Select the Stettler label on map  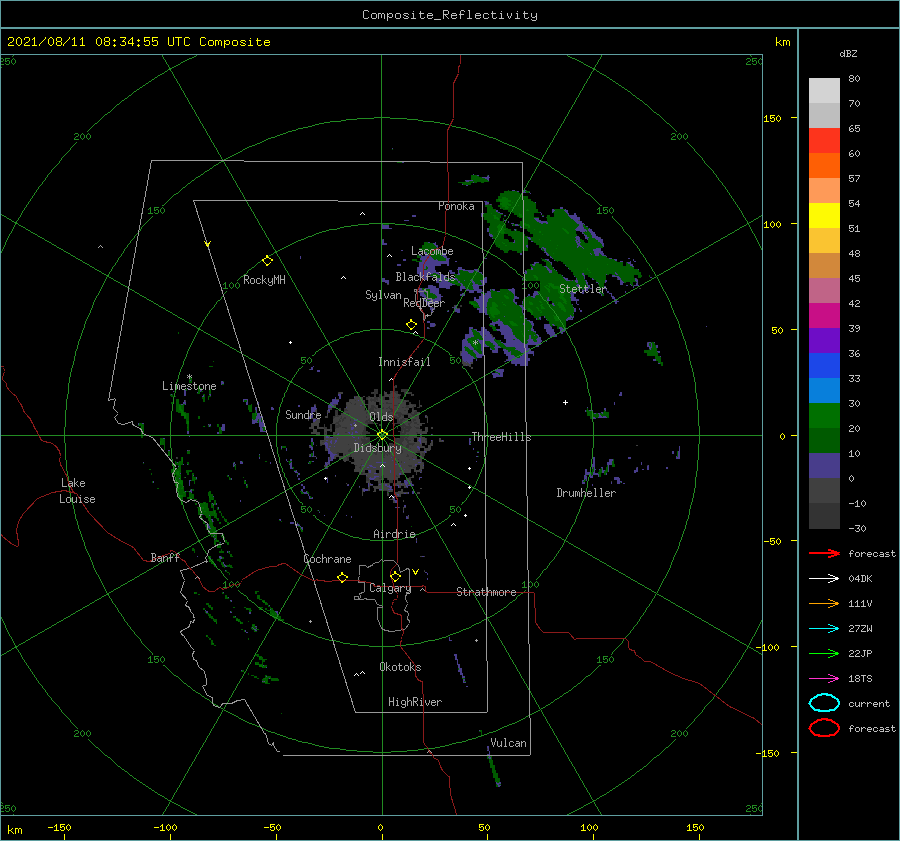pyautogui.click(x=583, y=289)
